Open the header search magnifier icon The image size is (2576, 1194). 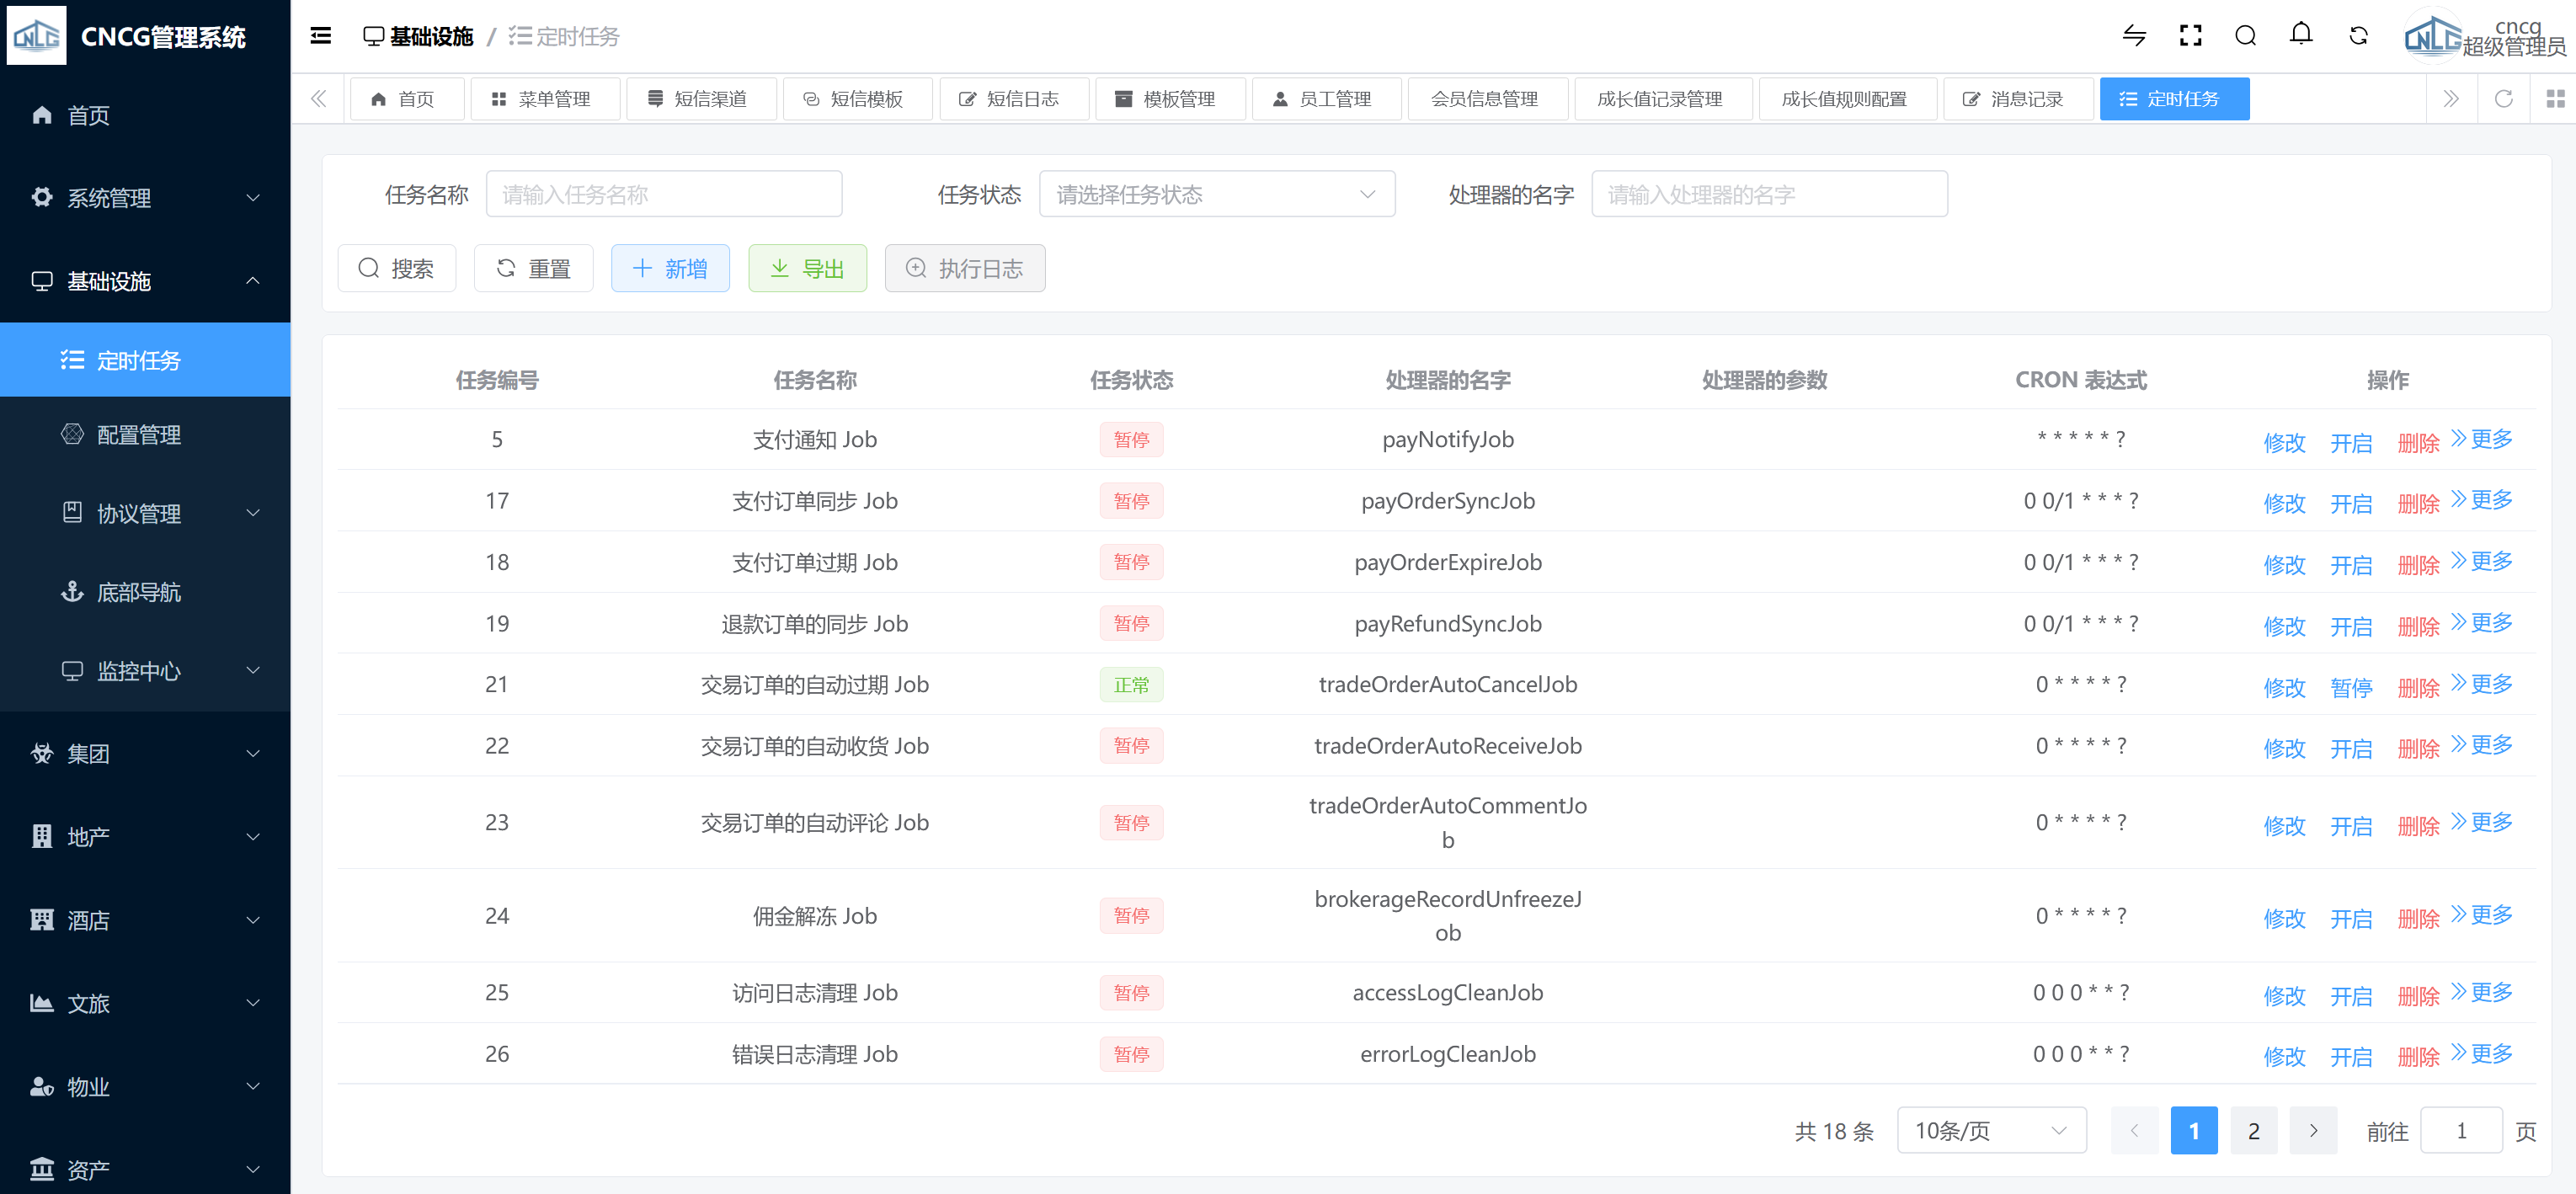(x=2245, y=36)
